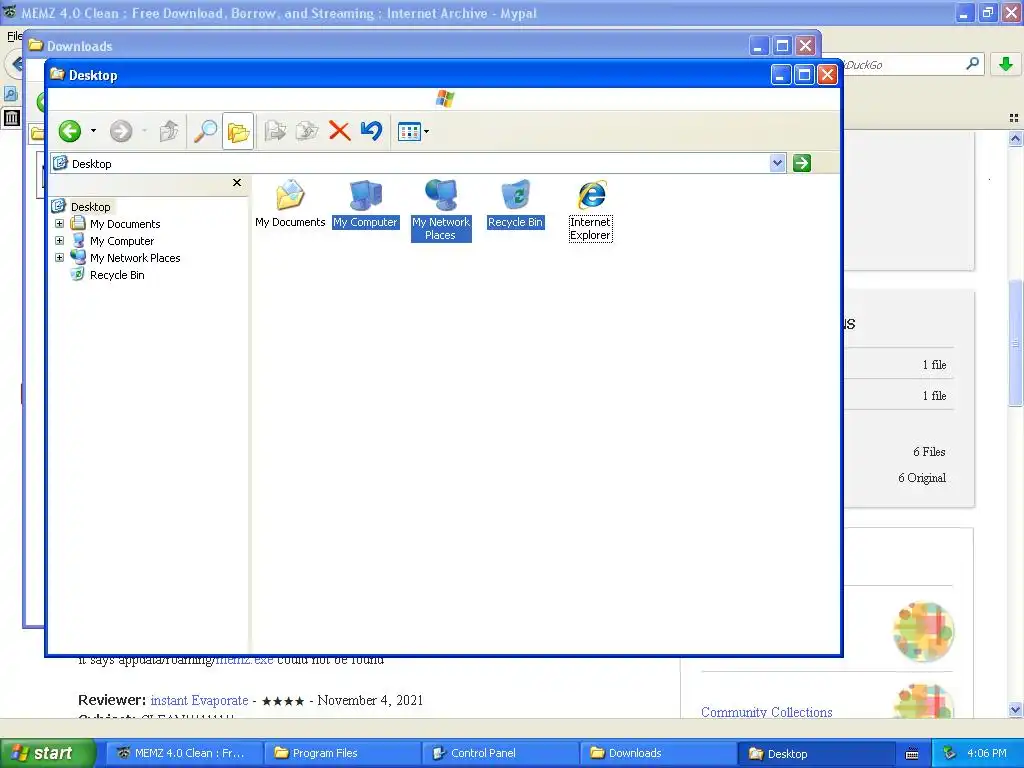This screenshot has width=1024, height=768.
Task: Click the Move To toolbar icon
Action: click(x=275, y=131)
